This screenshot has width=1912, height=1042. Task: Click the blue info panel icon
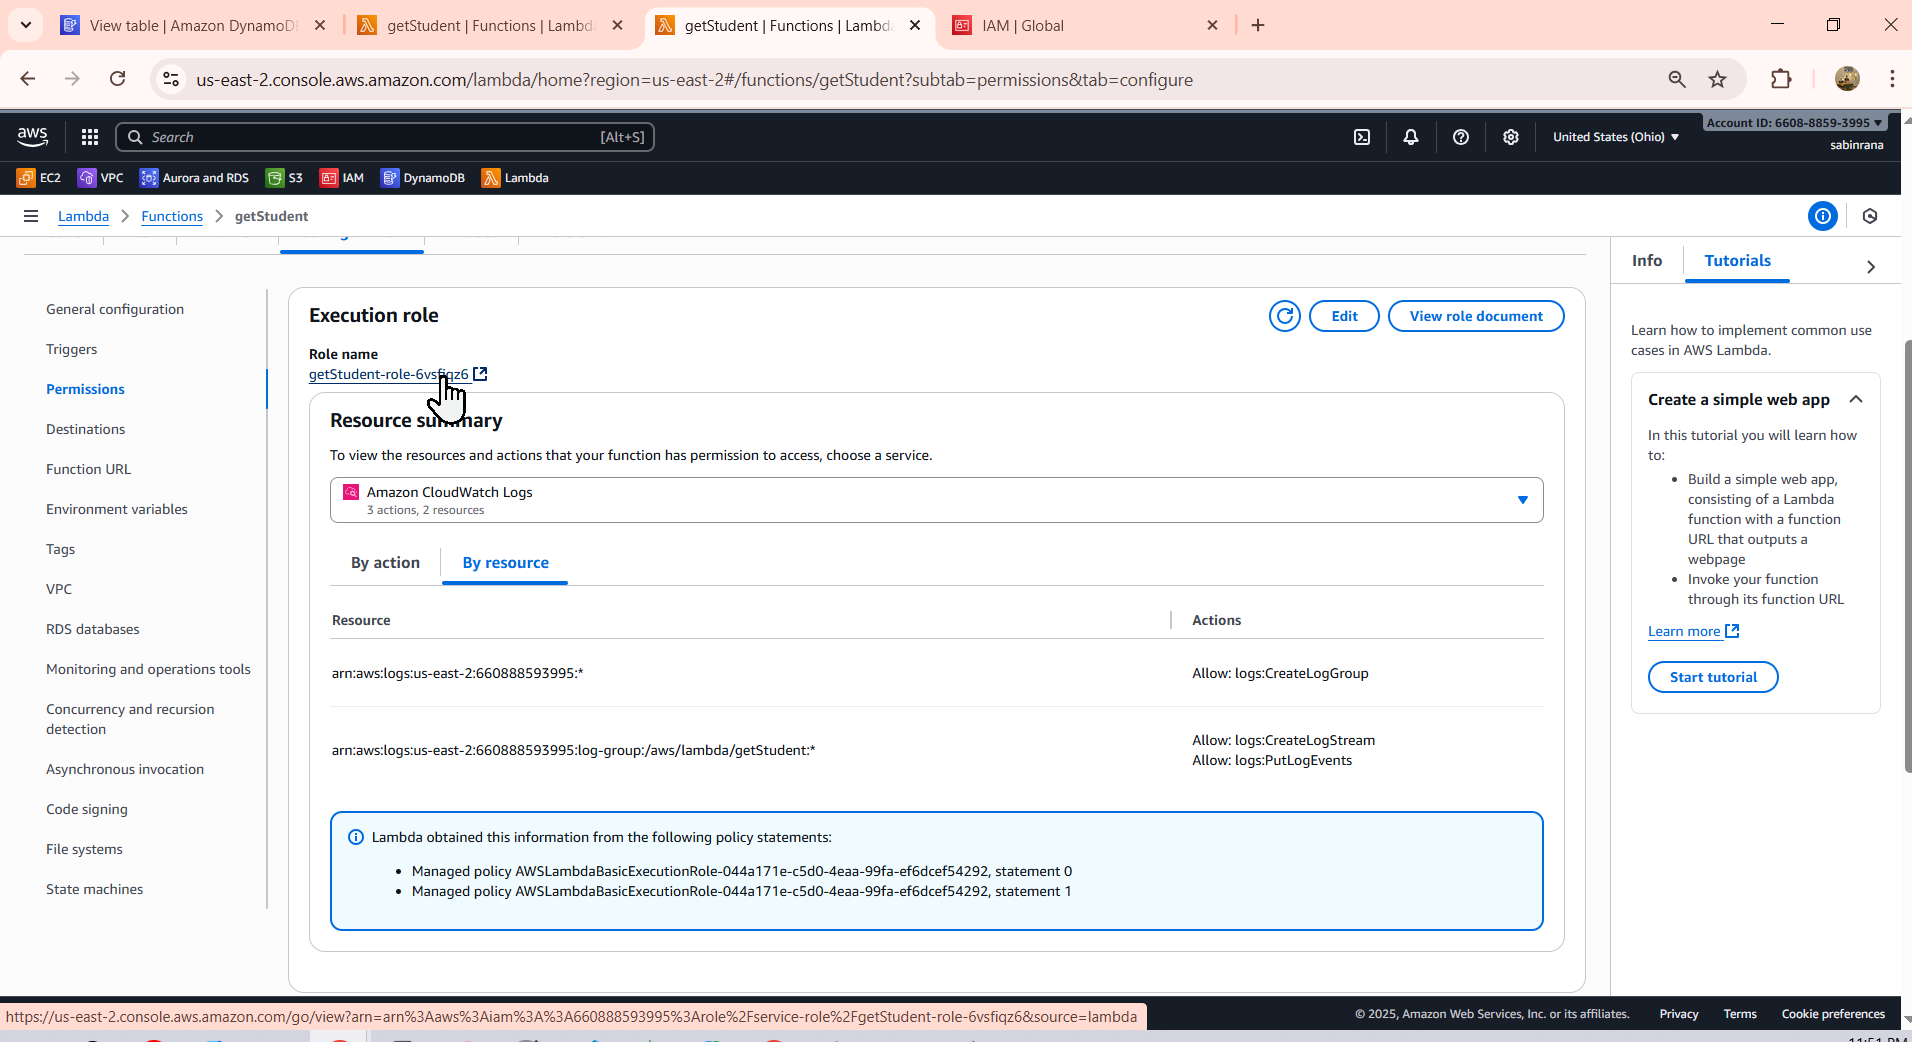(1823, 216)
